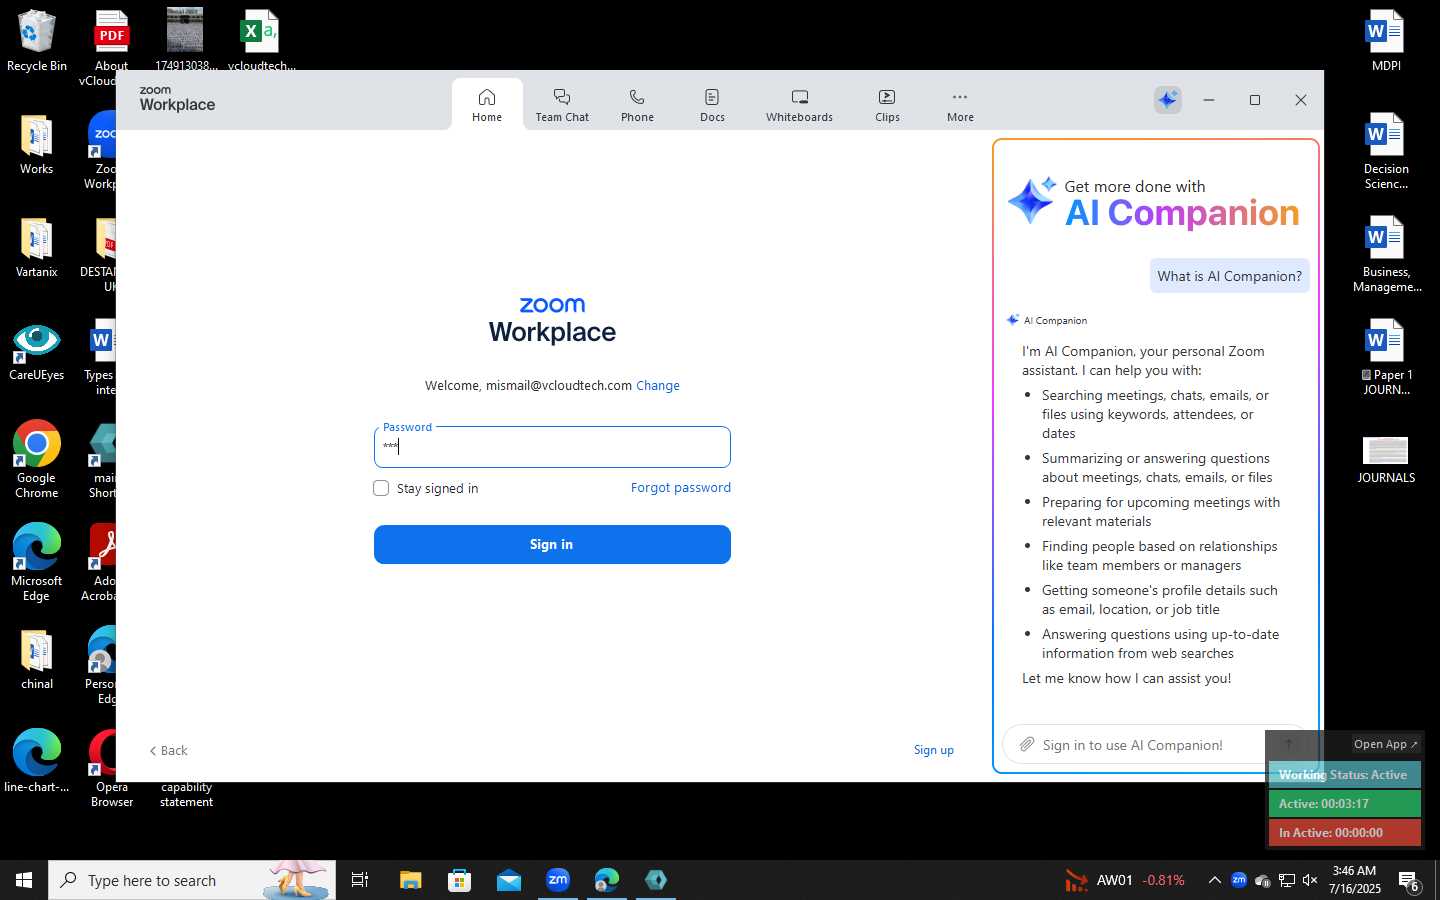This screenshot has width=1440, height=900.
Task: Select the chinal folder icon
Action: [x=37, y=661]
